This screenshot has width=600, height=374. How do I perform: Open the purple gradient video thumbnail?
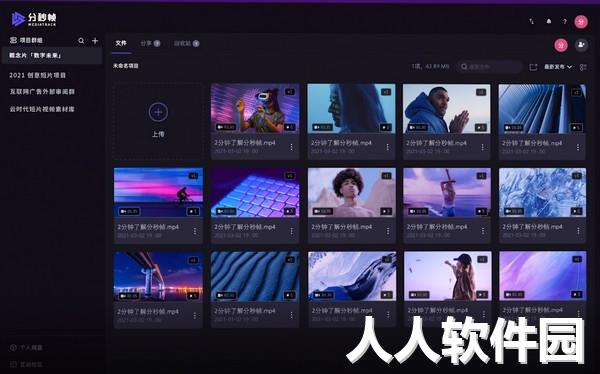tap(543, 276)
